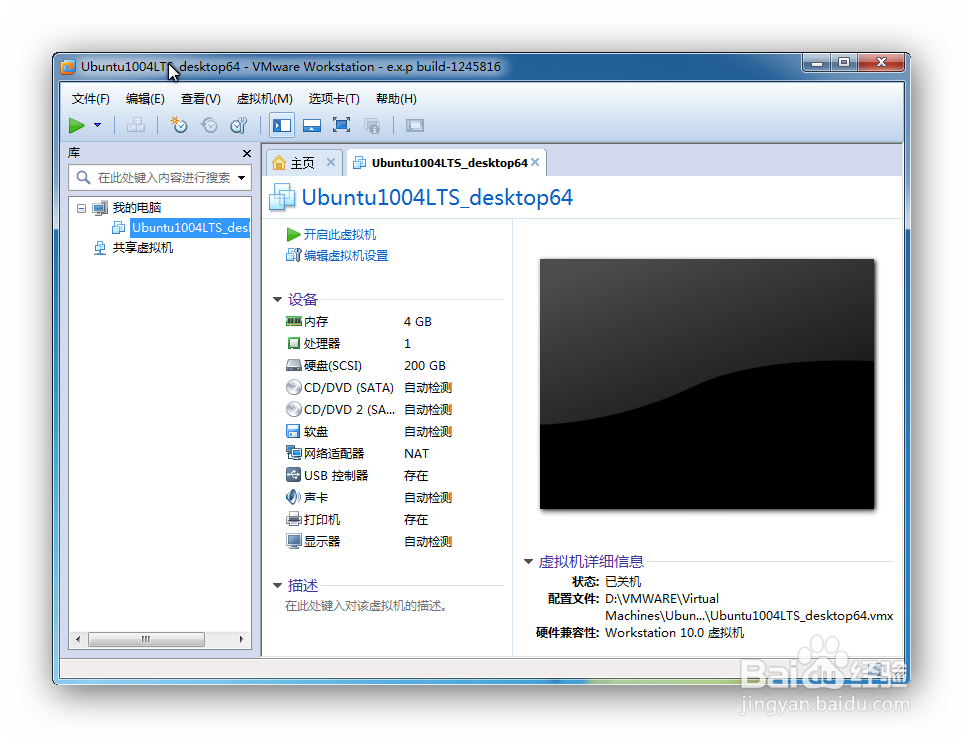Screen dimensions: 964x738
Task: Click the Unity mode toolbar icon
Action: coord(372,125)
